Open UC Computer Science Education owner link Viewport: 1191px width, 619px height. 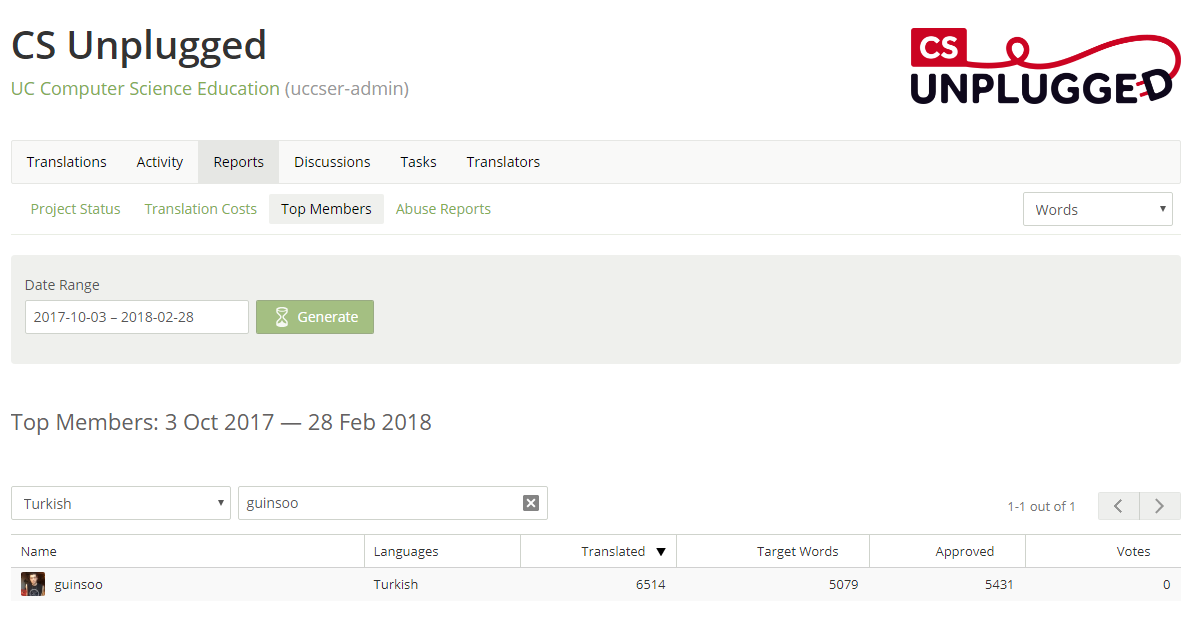tap(145, 89)
